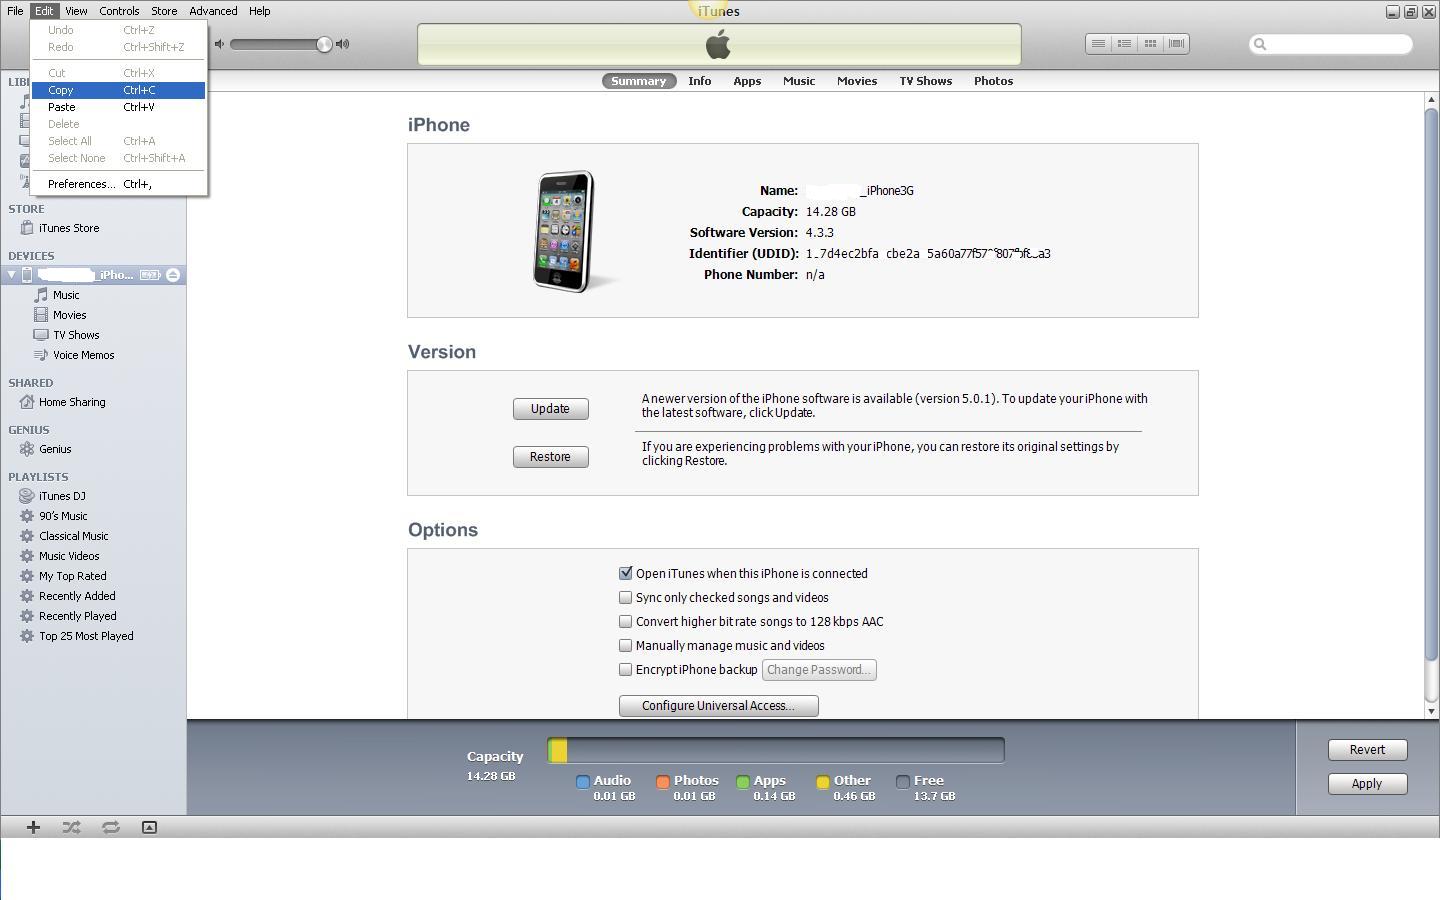Image resolution: width=1440 pixels, height=900 pixels.
Task: Toggle shuffle at bottom bar
Action: pos(72,827)
